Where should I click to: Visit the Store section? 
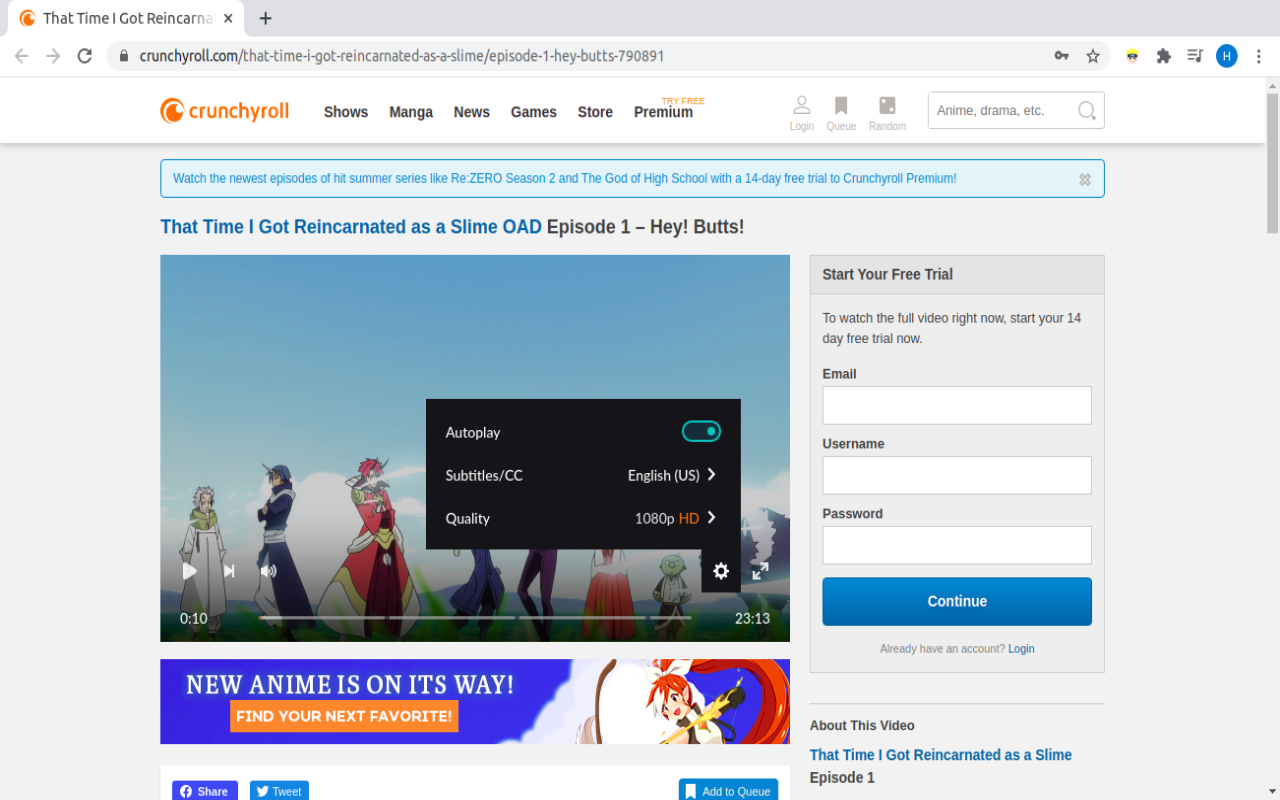pyautogui.click(x=595, y=112)
